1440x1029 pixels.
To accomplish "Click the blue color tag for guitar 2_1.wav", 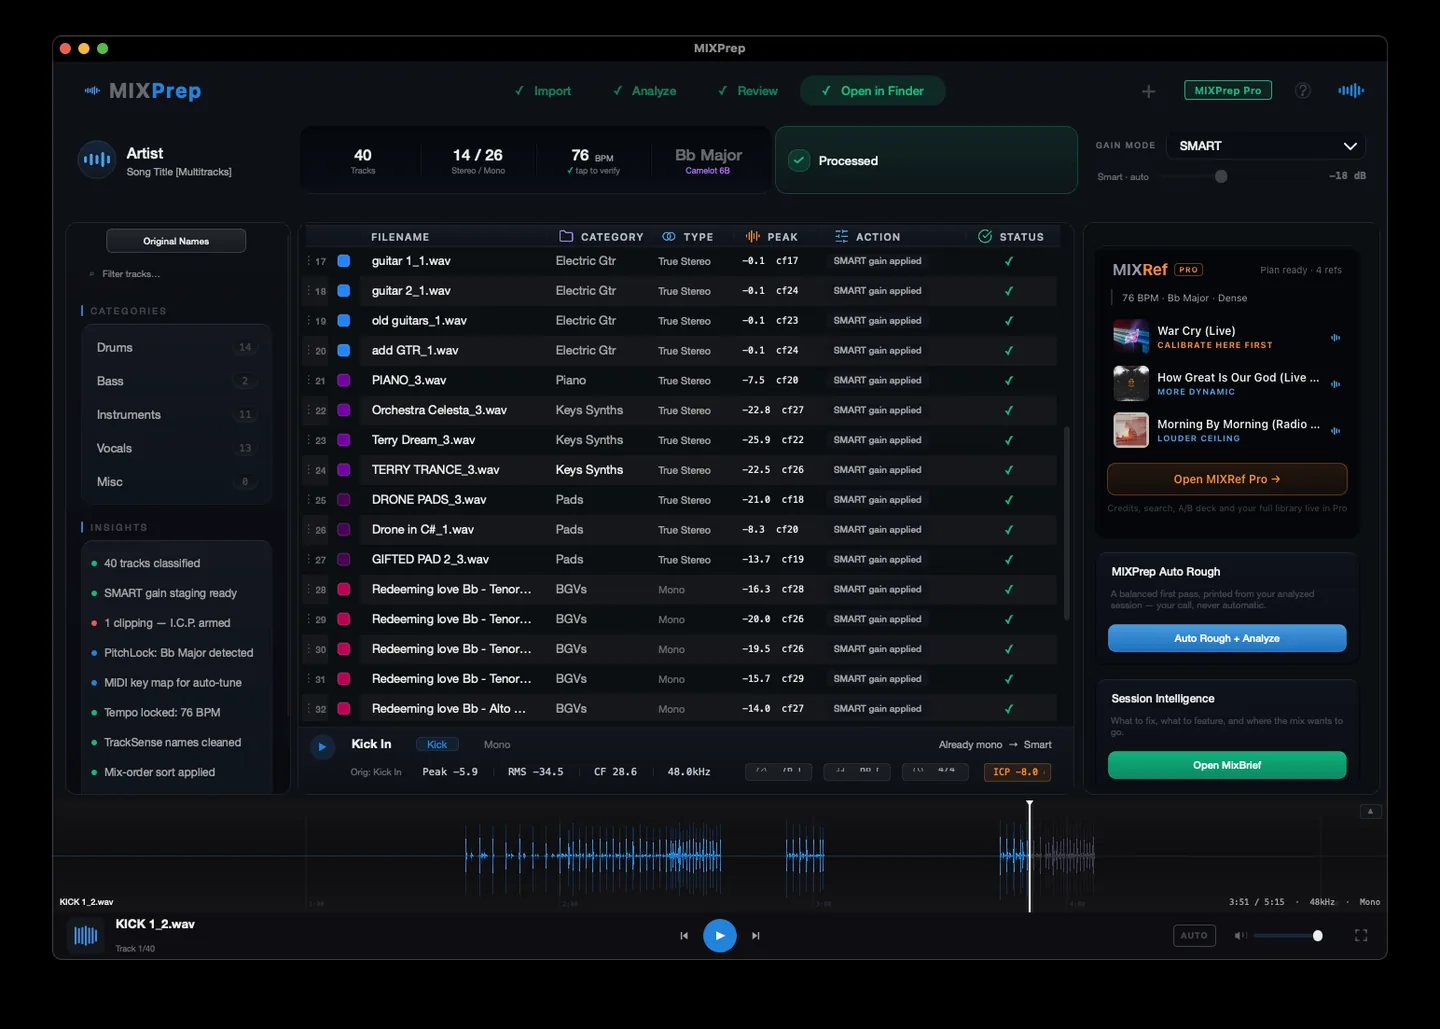I will click(344, 291).
